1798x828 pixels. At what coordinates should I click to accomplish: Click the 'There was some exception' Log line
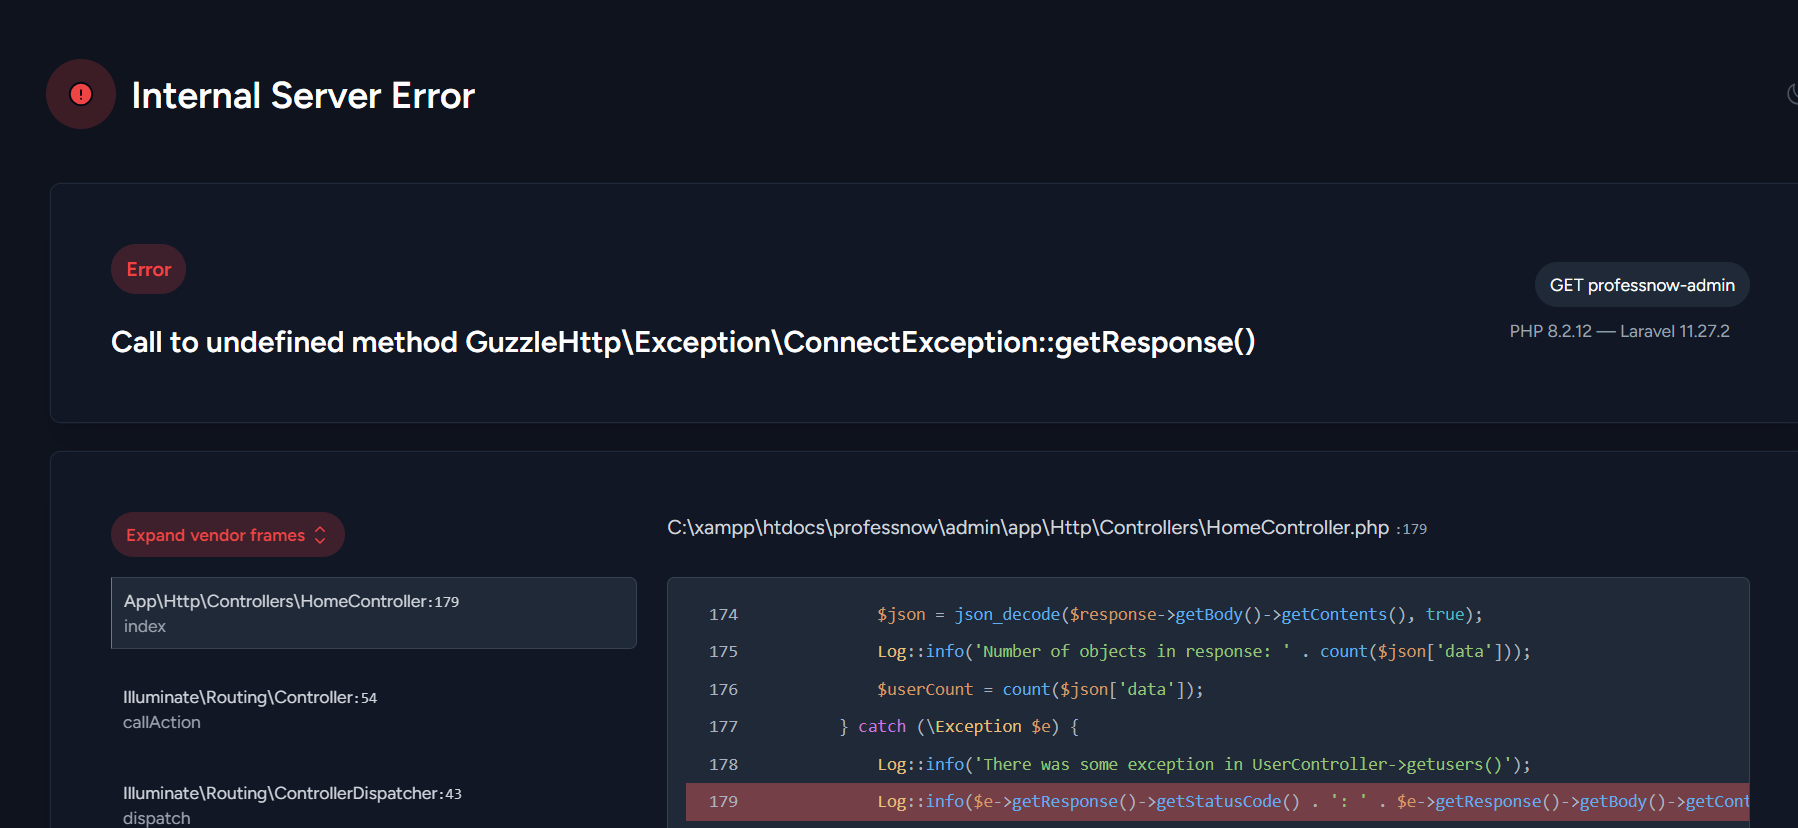click(1203, 764)
